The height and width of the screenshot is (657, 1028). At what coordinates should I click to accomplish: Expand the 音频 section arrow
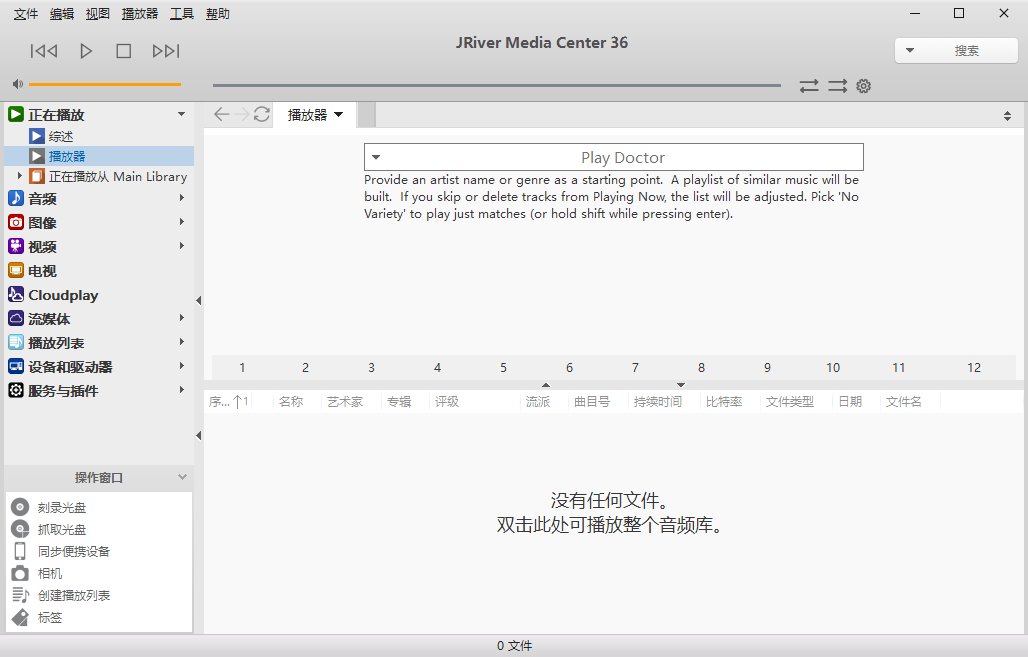pos(182,197)
